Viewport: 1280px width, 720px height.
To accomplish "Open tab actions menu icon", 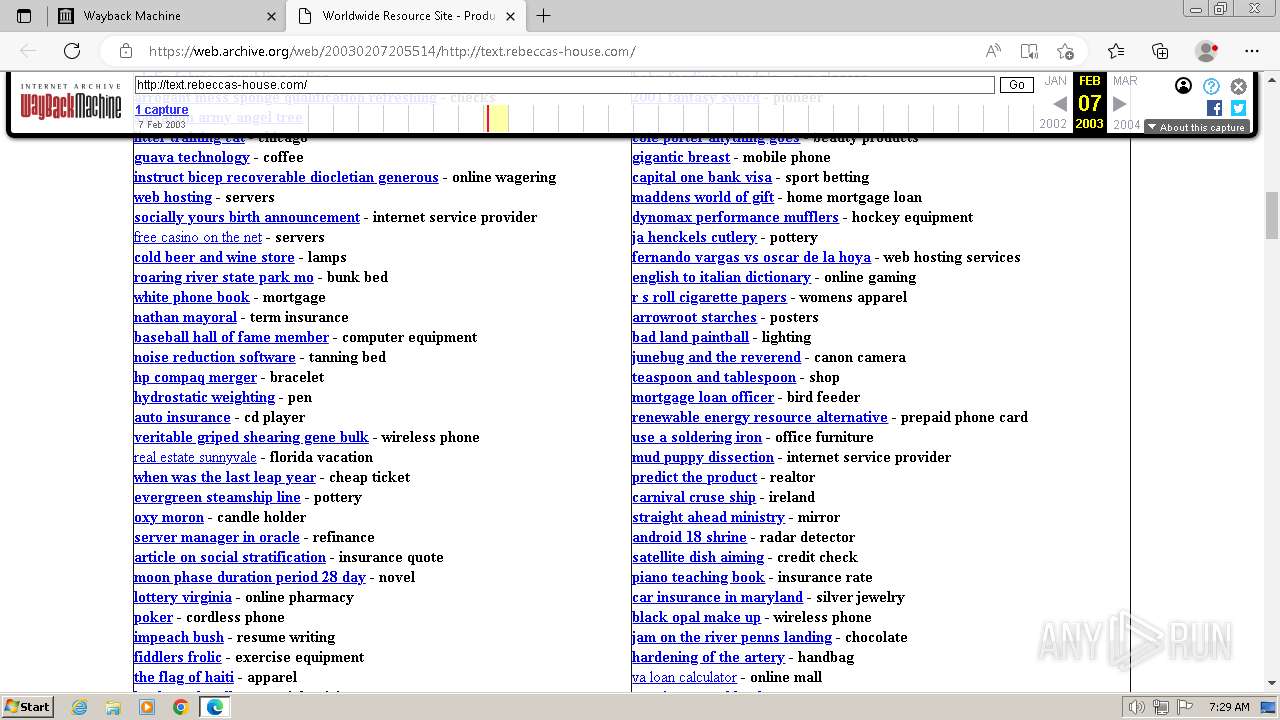I will pyautogui.click(x=24, y=16).
